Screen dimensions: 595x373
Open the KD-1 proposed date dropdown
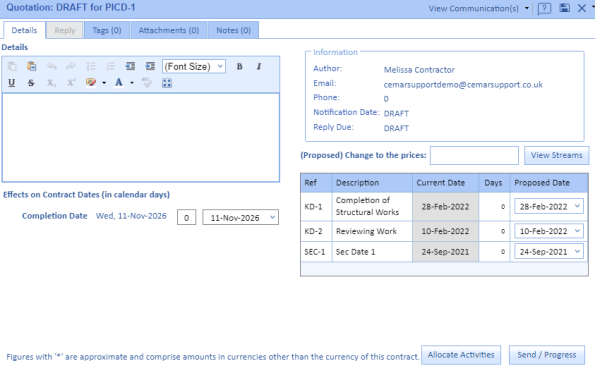(x=549, y=206)
